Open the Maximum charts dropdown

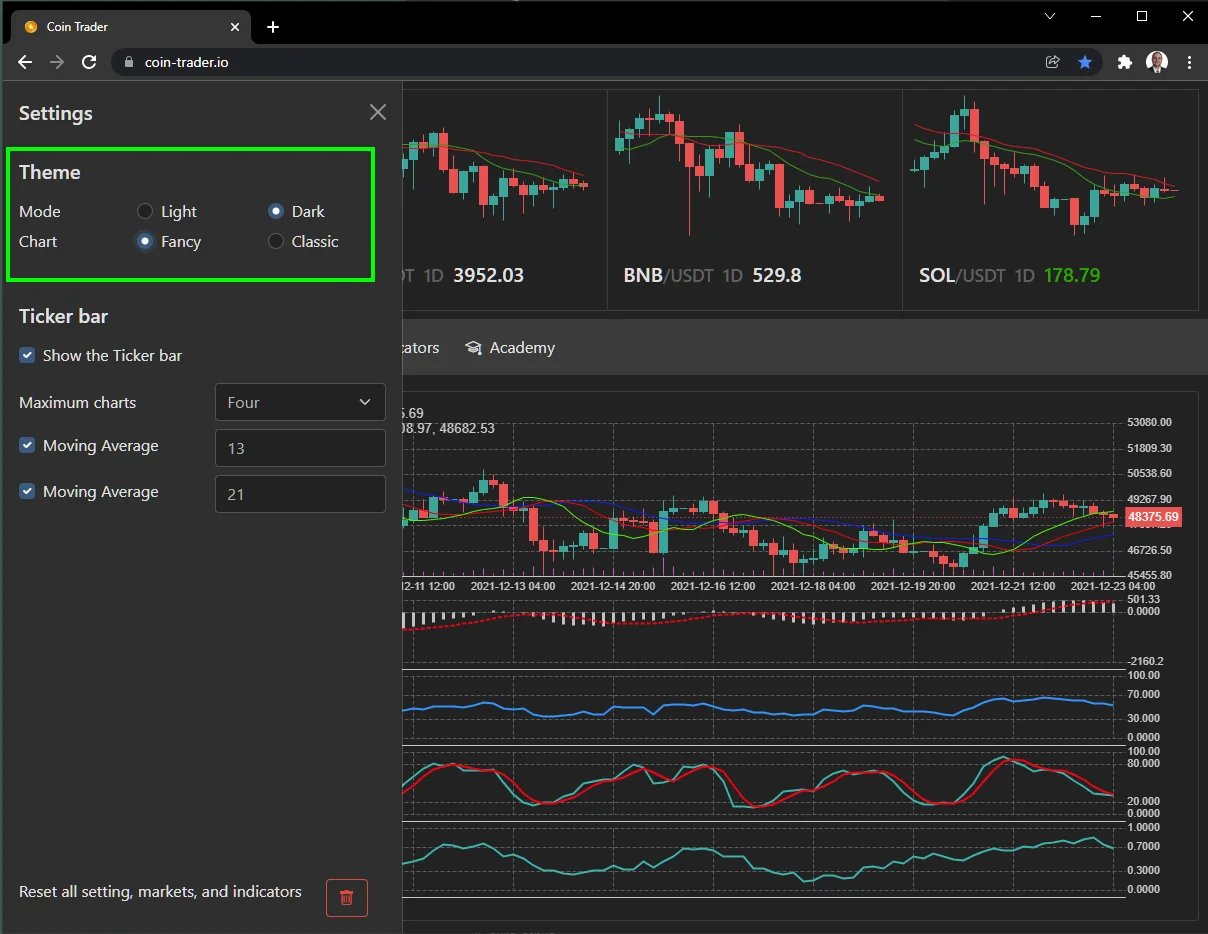[x=300, y=402]
